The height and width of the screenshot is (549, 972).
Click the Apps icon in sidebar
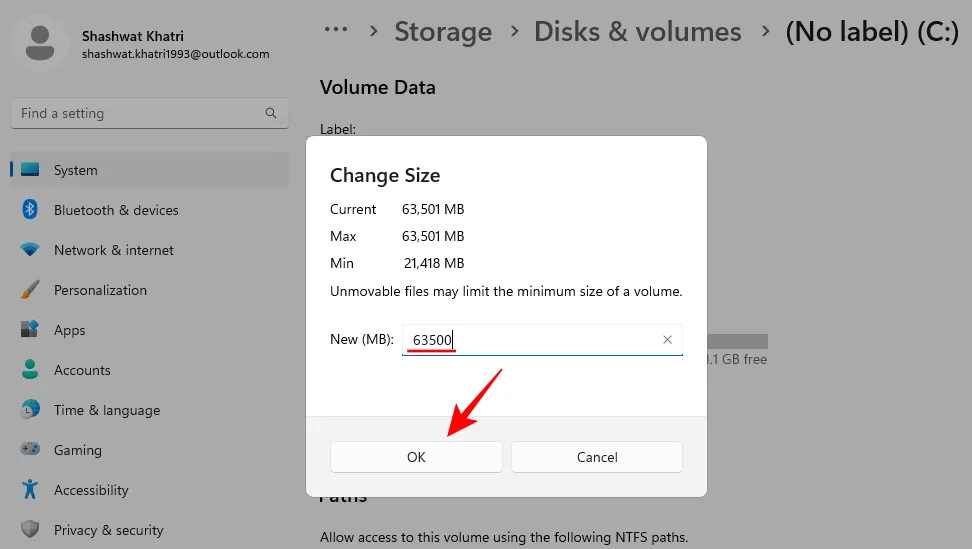pos(30,329)
